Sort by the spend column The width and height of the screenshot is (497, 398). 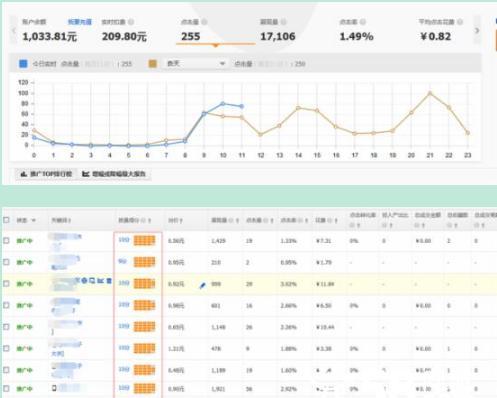(x=336, y=220)
